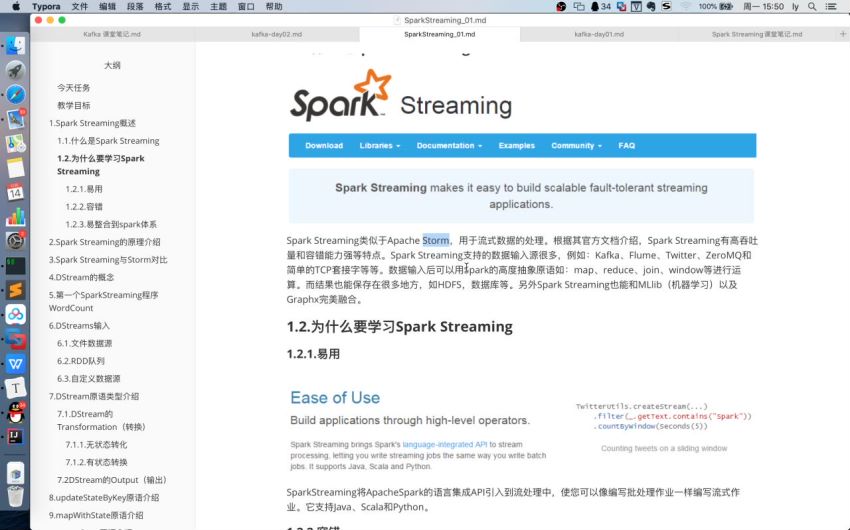Go to 3.Spark Streaming与Storm对比 outline entry
Screen dimensions: 850x530
pyautogui.click(x=108, y=260)
